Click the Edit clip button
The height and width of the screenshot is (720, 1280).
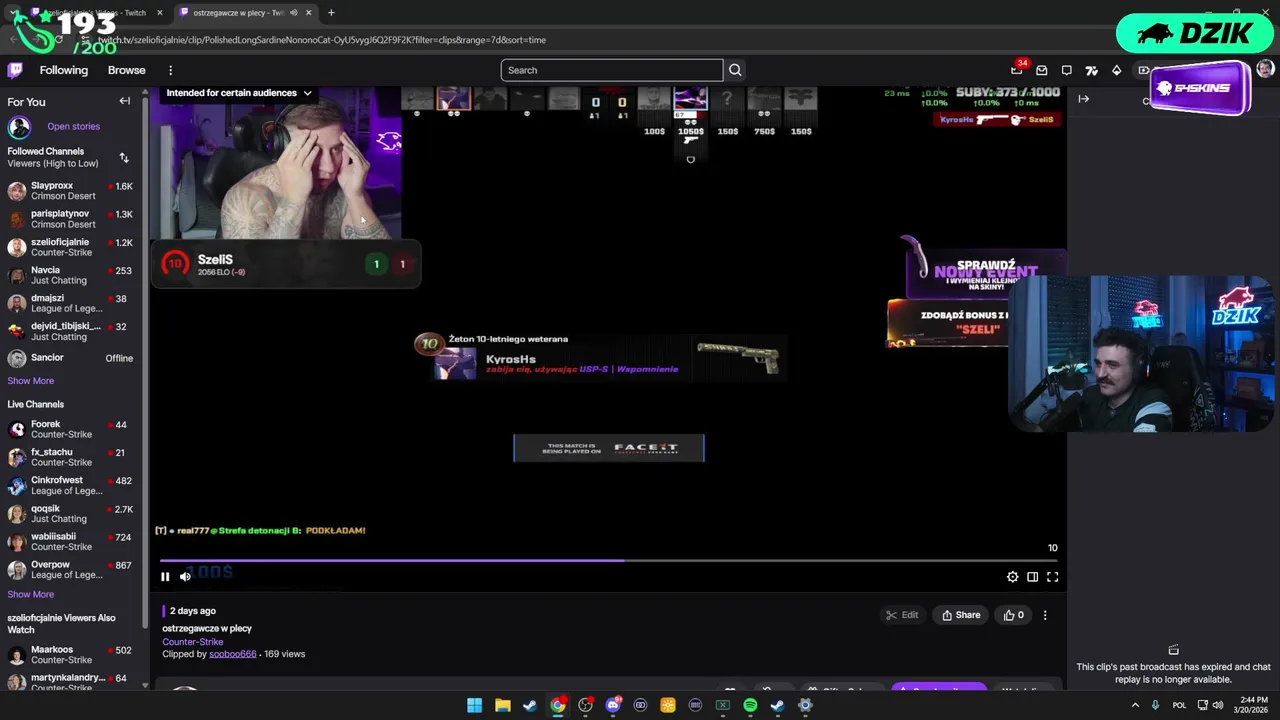coord(902,615)
